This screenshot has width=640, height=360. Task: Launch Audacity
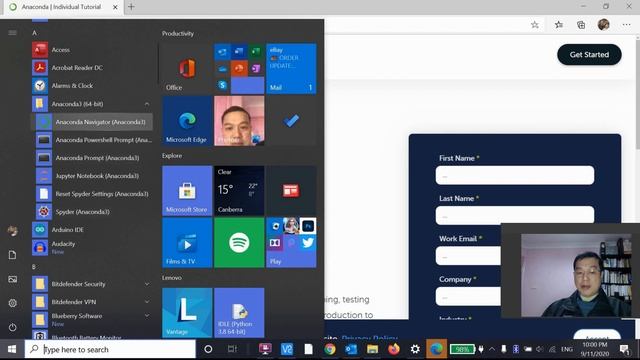click(92, 247)
